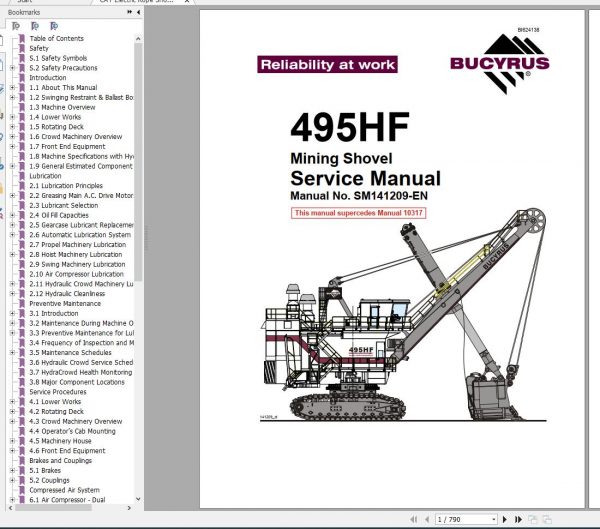Click the bookmarks horizontal scrollbar thumb

click(53, 508)
